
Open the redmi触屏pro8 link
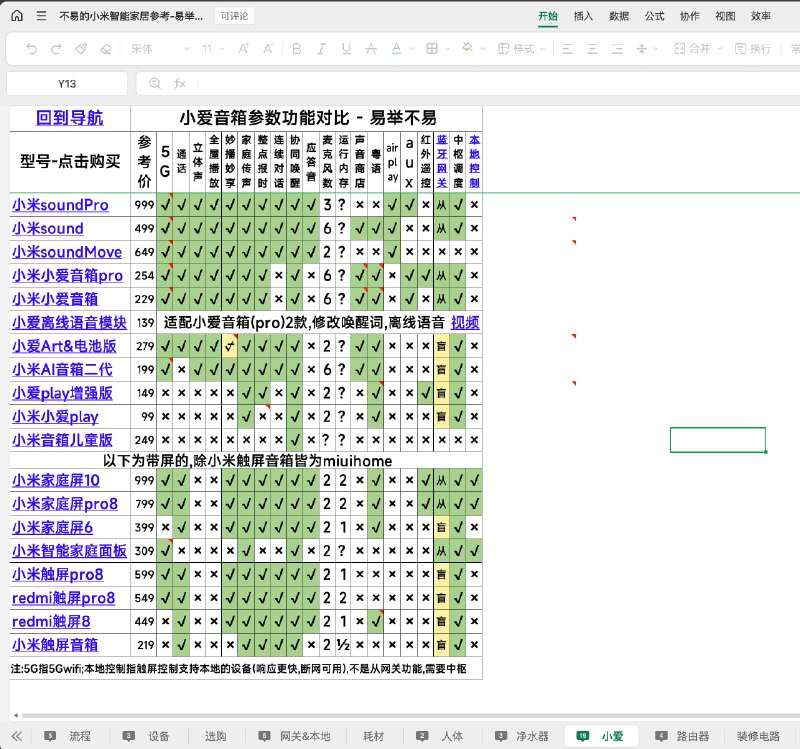63,597
